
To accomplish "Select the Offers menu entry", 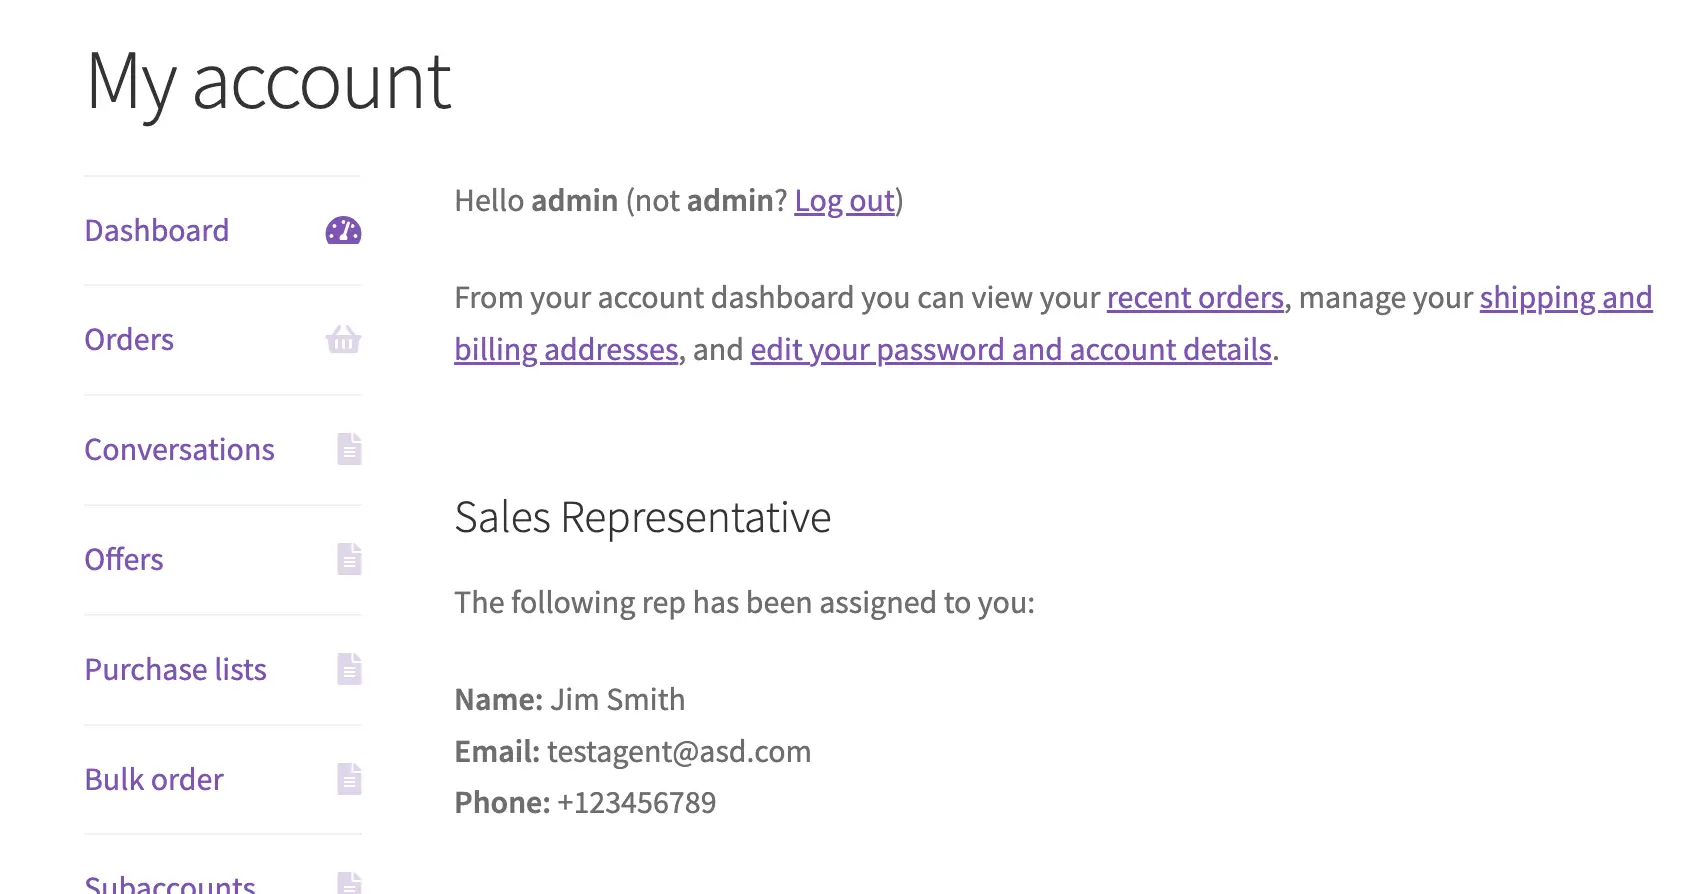I will (124, 560).
